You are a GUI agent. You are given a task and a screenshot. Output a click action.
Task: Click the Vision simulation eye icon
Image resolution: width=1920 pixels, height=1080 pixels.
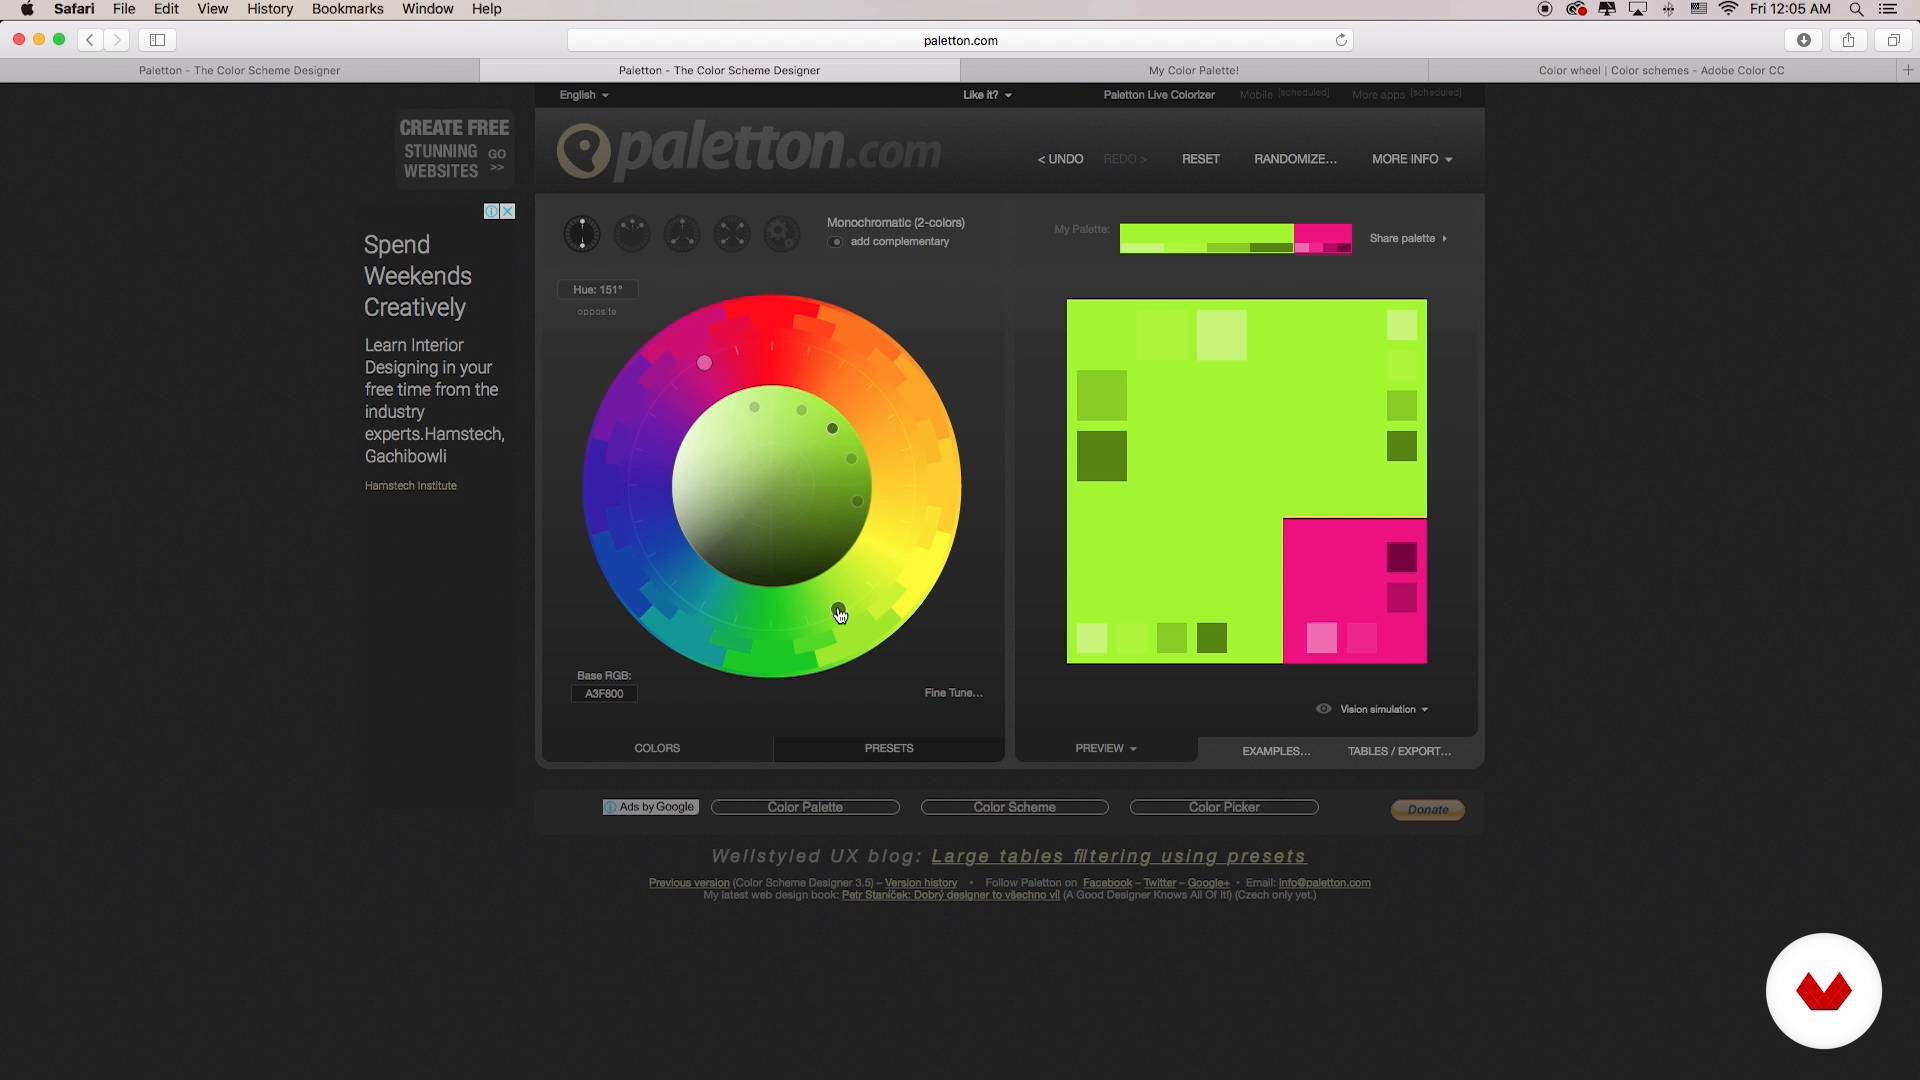[x=1323, y=709]
